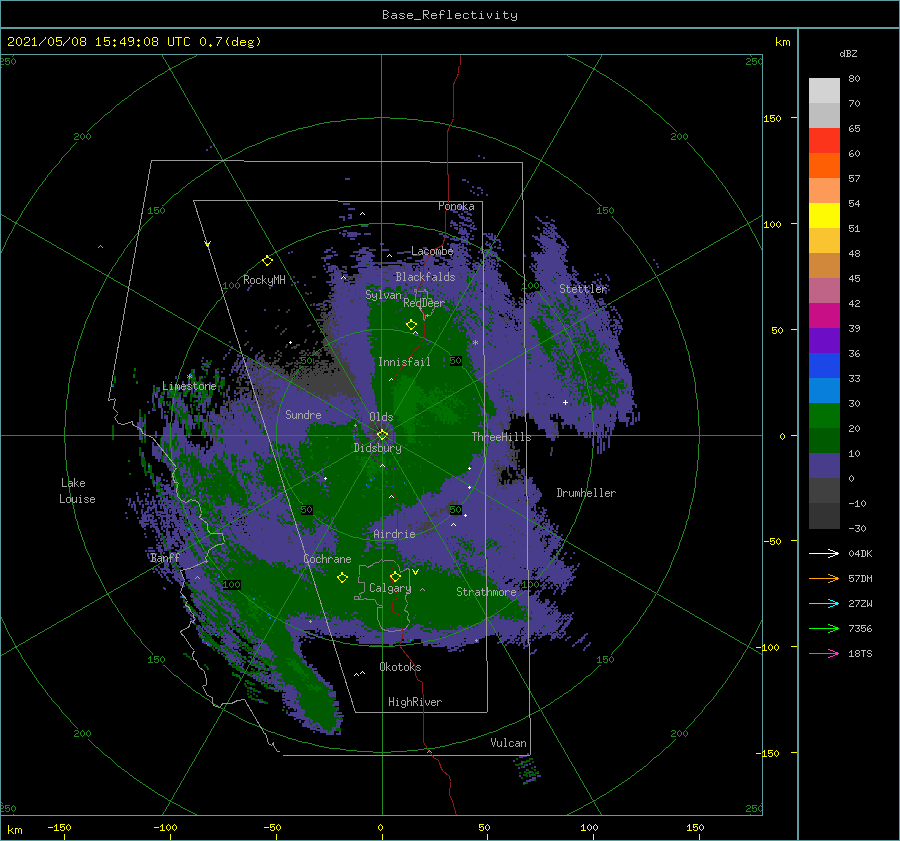Click the white 04DK arrow in legend
The image size is (900, 841).
pyautogui.click(x=824, y=553)
